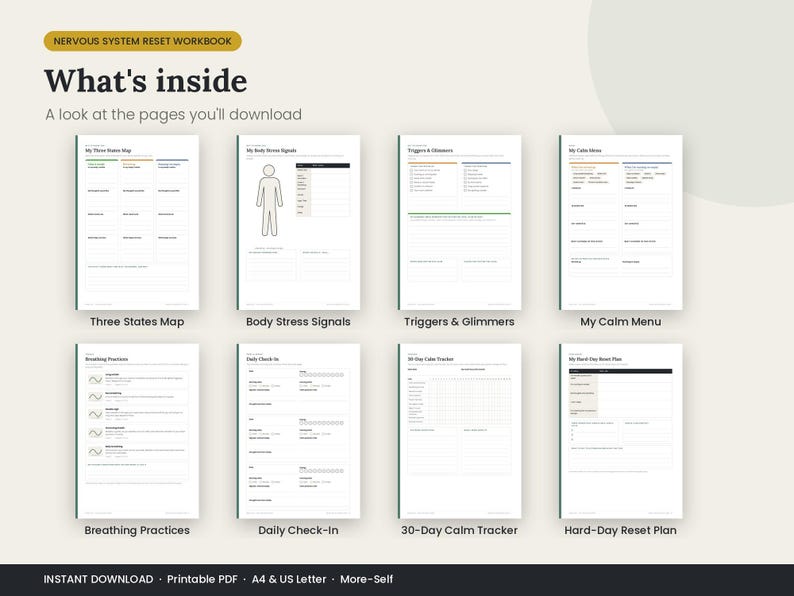This screenshot has height=596, width=794.
Task: Click the 'Daily Check-In' caption
Action: [298, 530]
